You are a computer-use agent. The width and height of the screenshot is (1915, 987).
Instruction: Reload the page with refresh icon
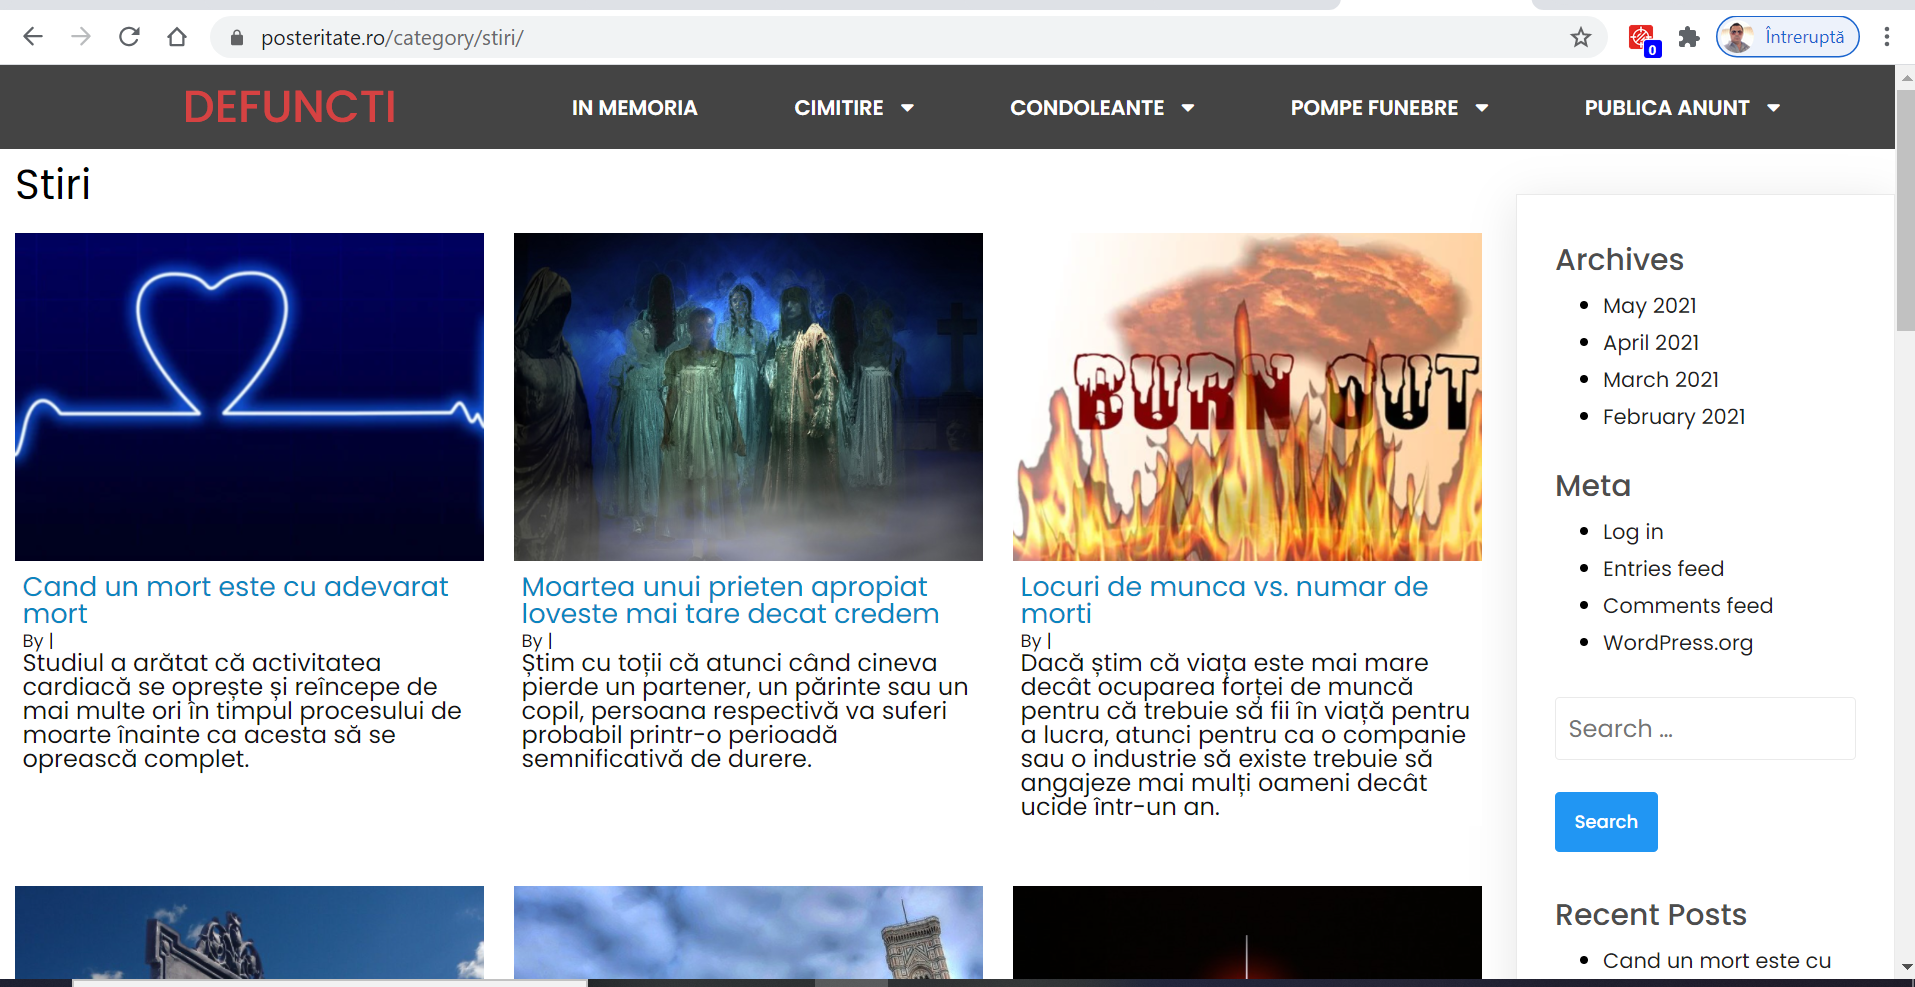pyautogui.click(x=129, y=37)
